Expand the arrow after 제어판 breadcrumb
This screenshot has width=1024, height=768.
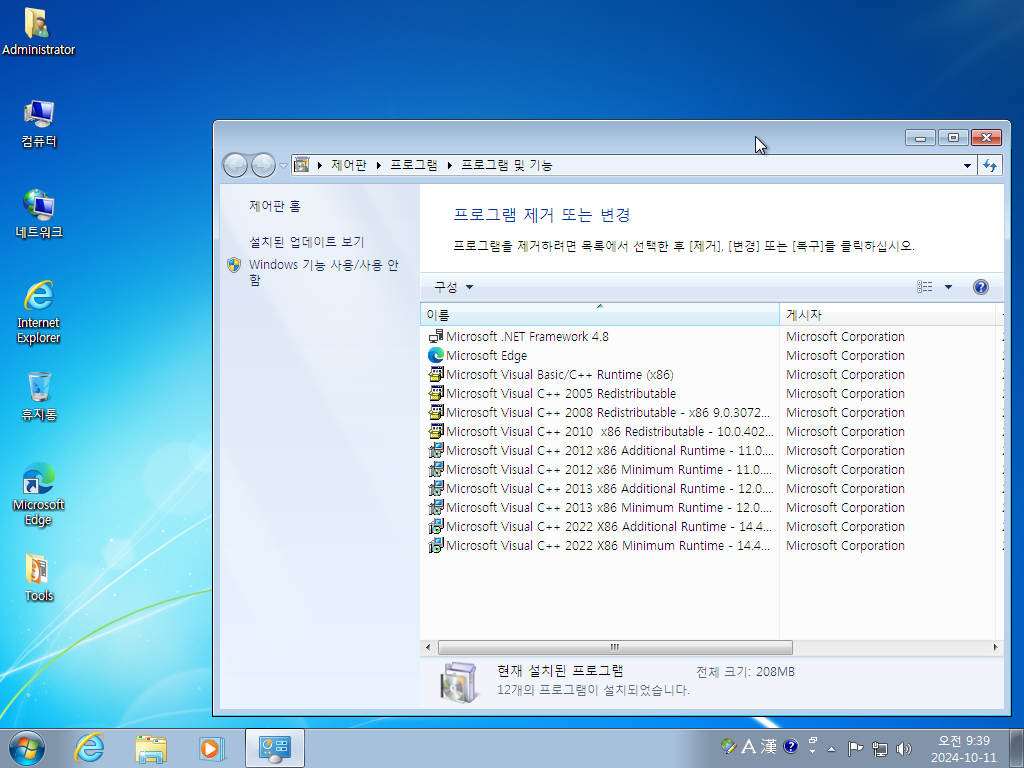pyautogui.click(x=378, y=165)
